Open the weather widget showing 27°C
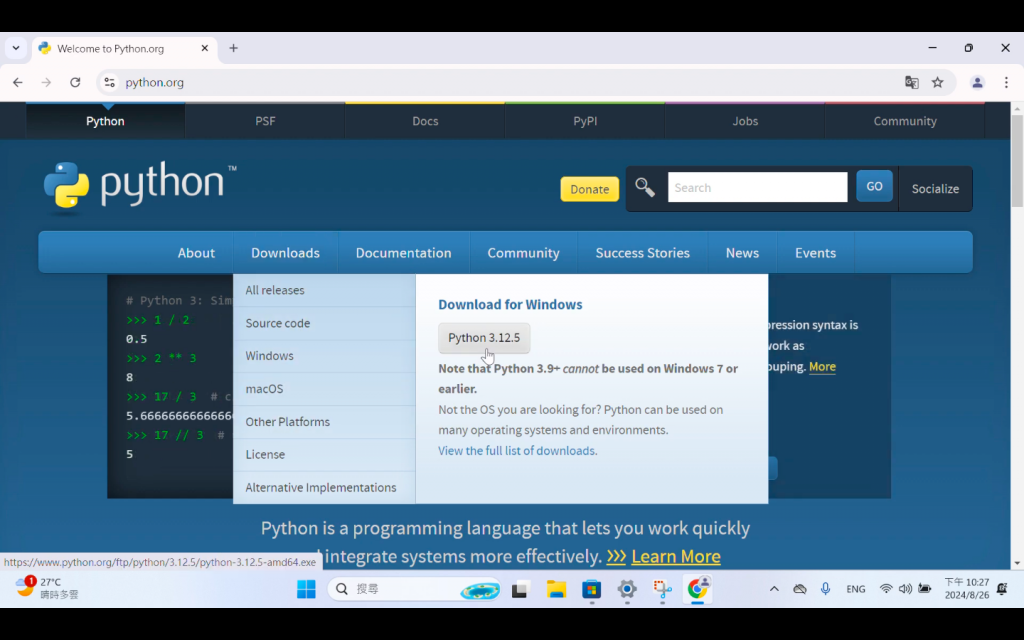The width and height of the screenshot is (1024, 640). (x=47, y=588)
